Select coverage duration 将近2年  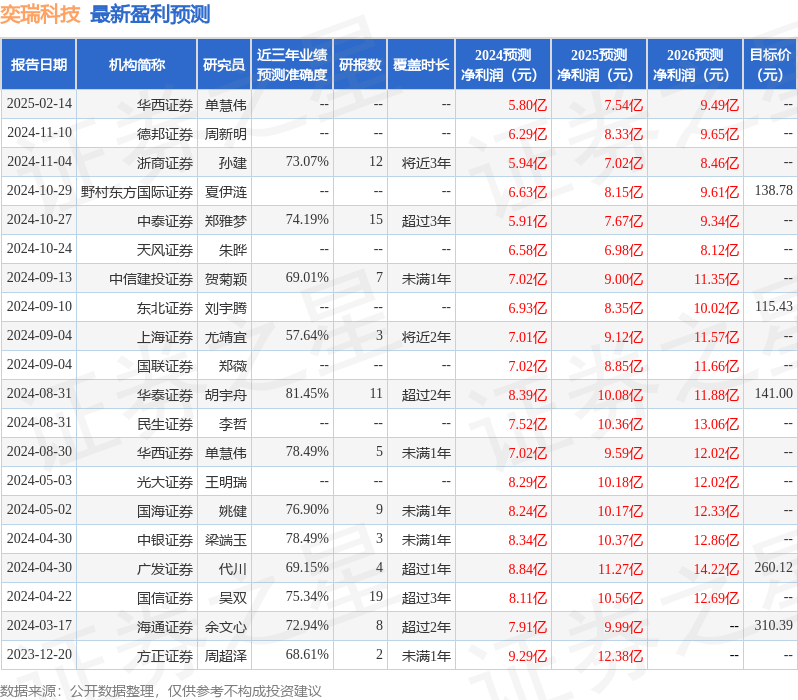point(426,337)
